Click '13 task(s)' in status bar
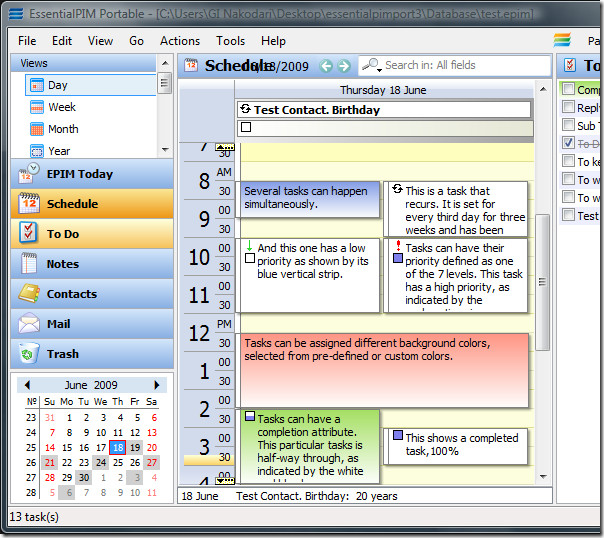The image size is (604, 538). coord(34,517)
